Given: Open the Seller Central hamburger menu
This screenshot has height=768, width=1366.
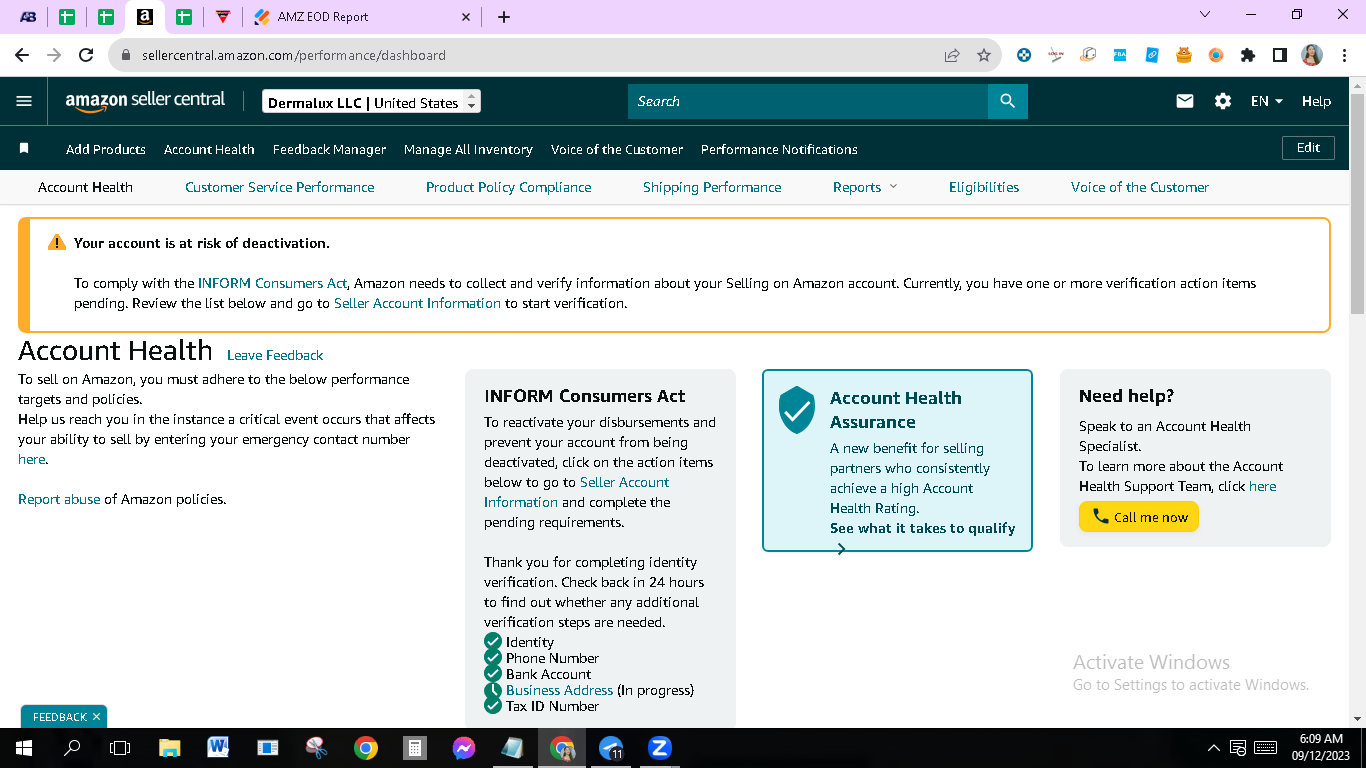Looking at the screenshot, I should (x=25, y=101).
